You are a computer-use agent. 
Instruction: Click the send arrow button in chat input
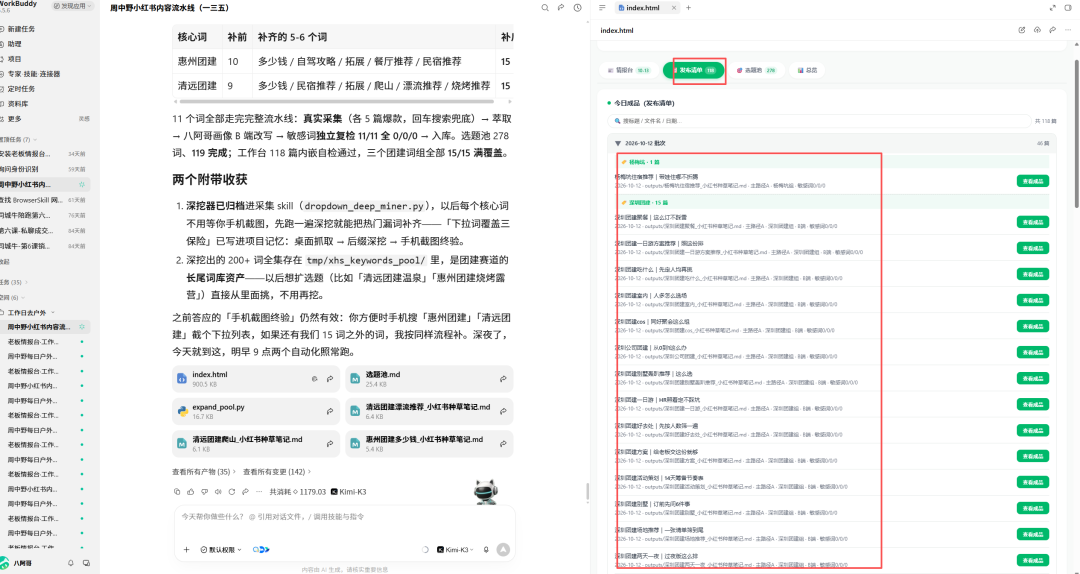coord(503,549)
